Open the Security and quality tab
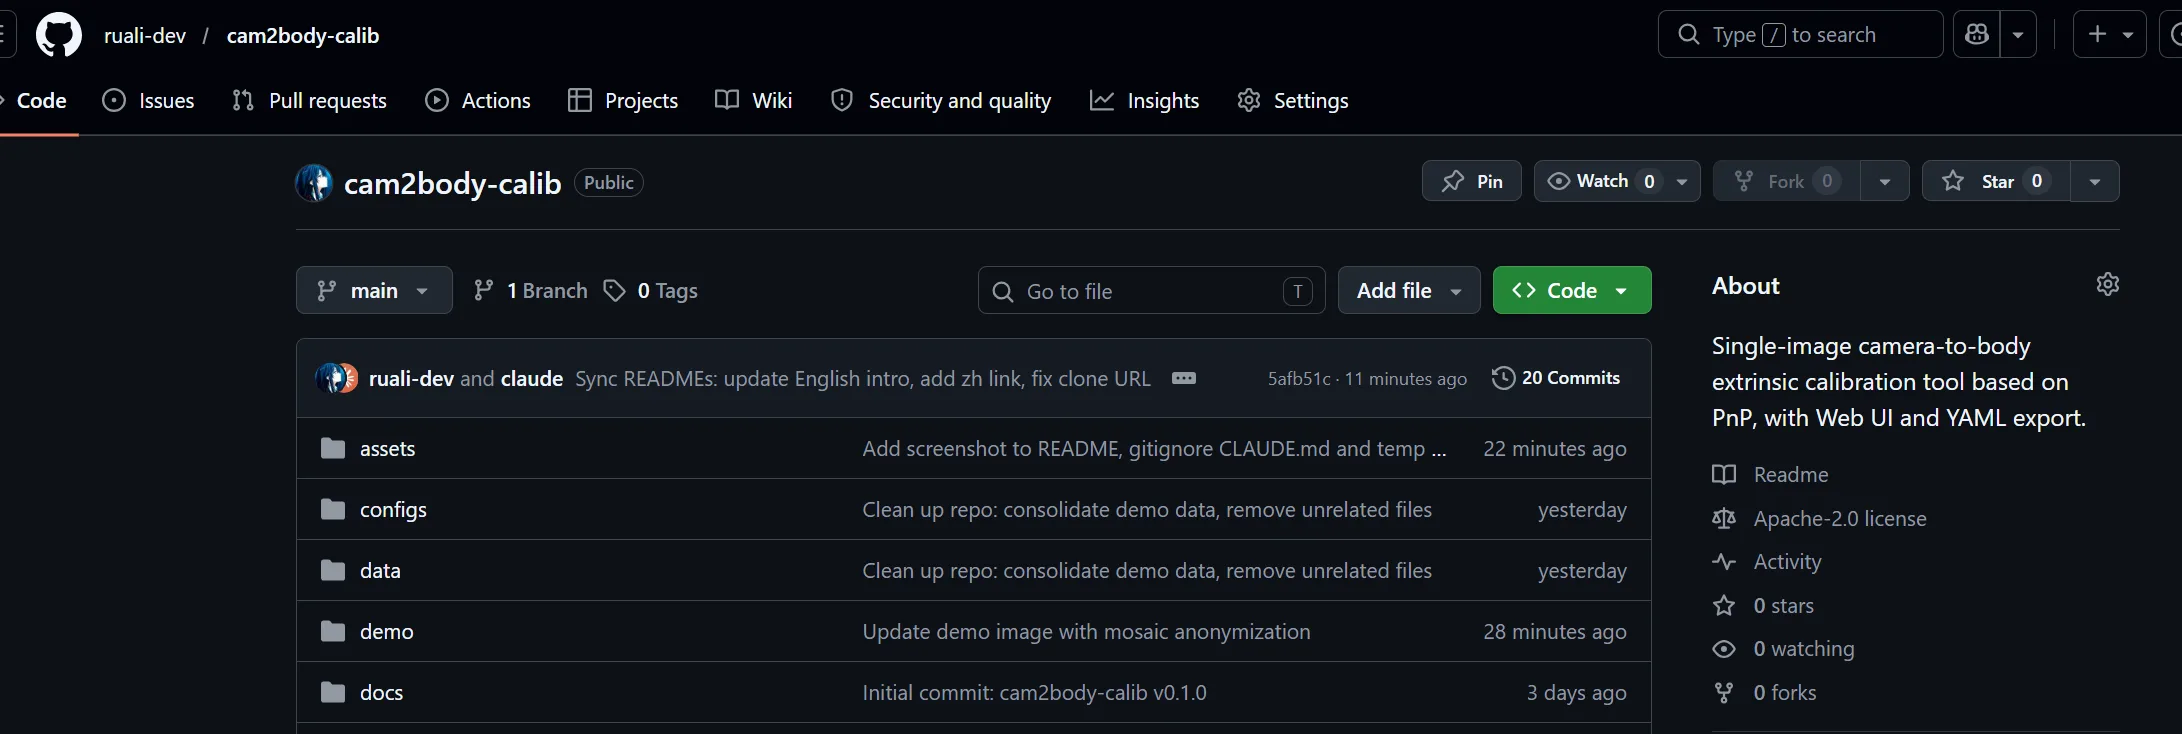 point(941,100)
